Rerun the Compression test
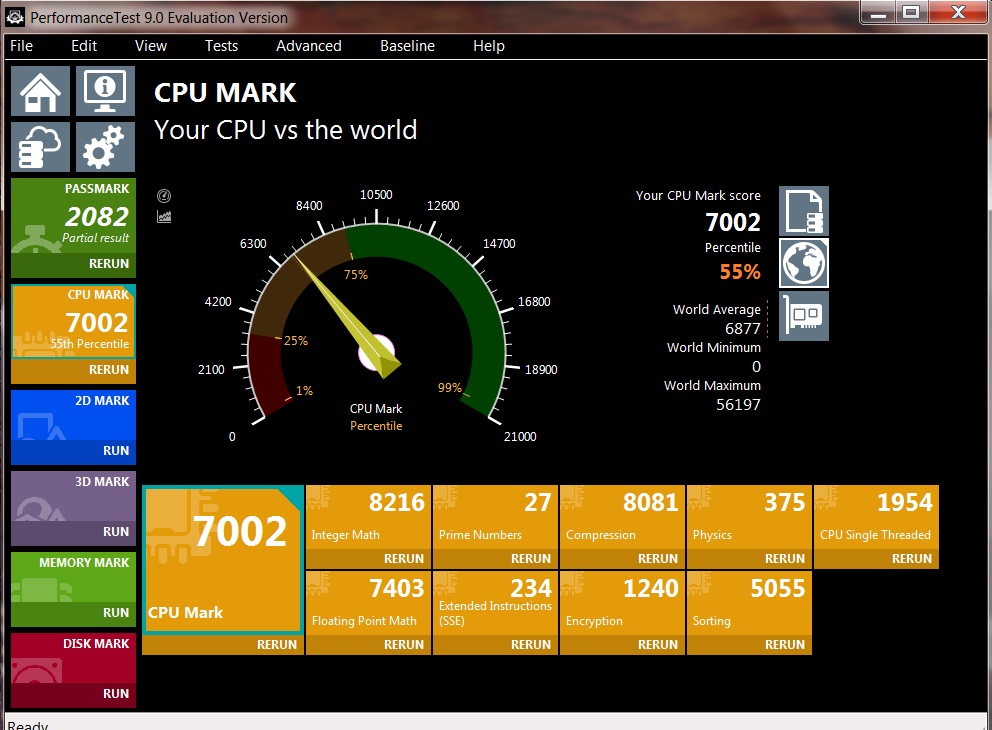This screenshot has width=992, height=730. click(623, 559)
